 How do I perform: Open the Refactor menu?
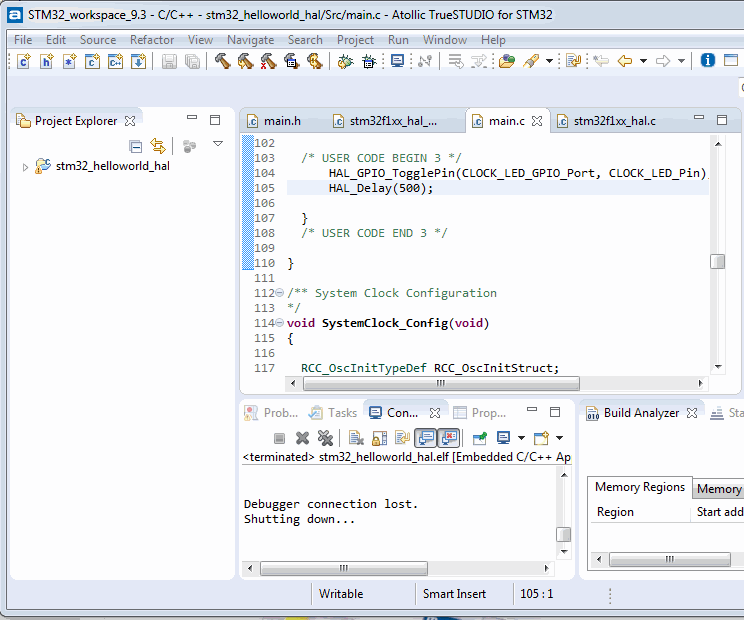152,40
